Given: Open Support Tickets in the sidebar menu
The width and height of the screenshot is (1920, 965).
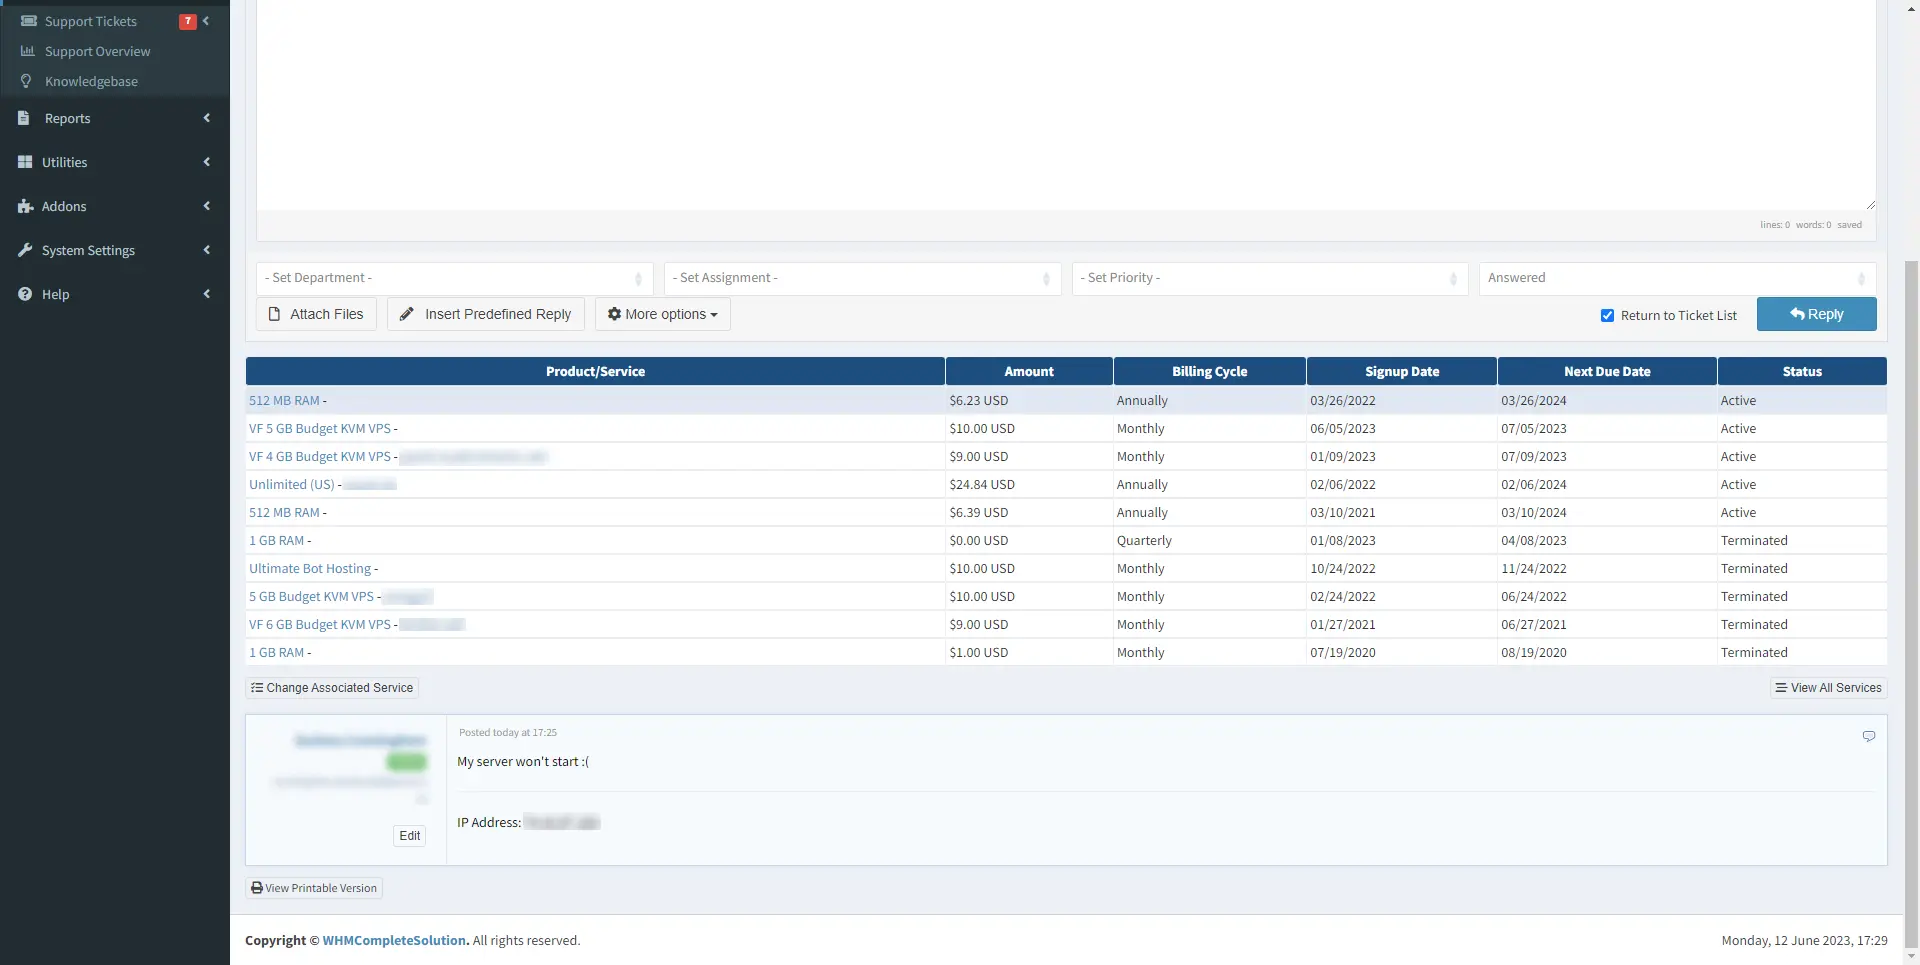Looking at the screenshot, I should (x=91, y=21).
